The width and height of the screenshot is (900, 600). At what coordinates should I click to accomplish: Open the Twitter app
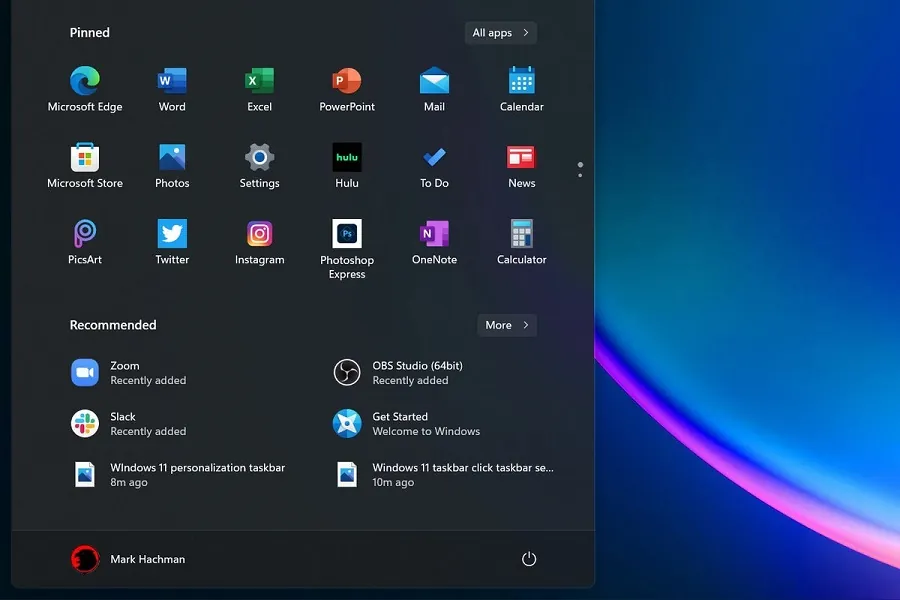click(172, 242)
